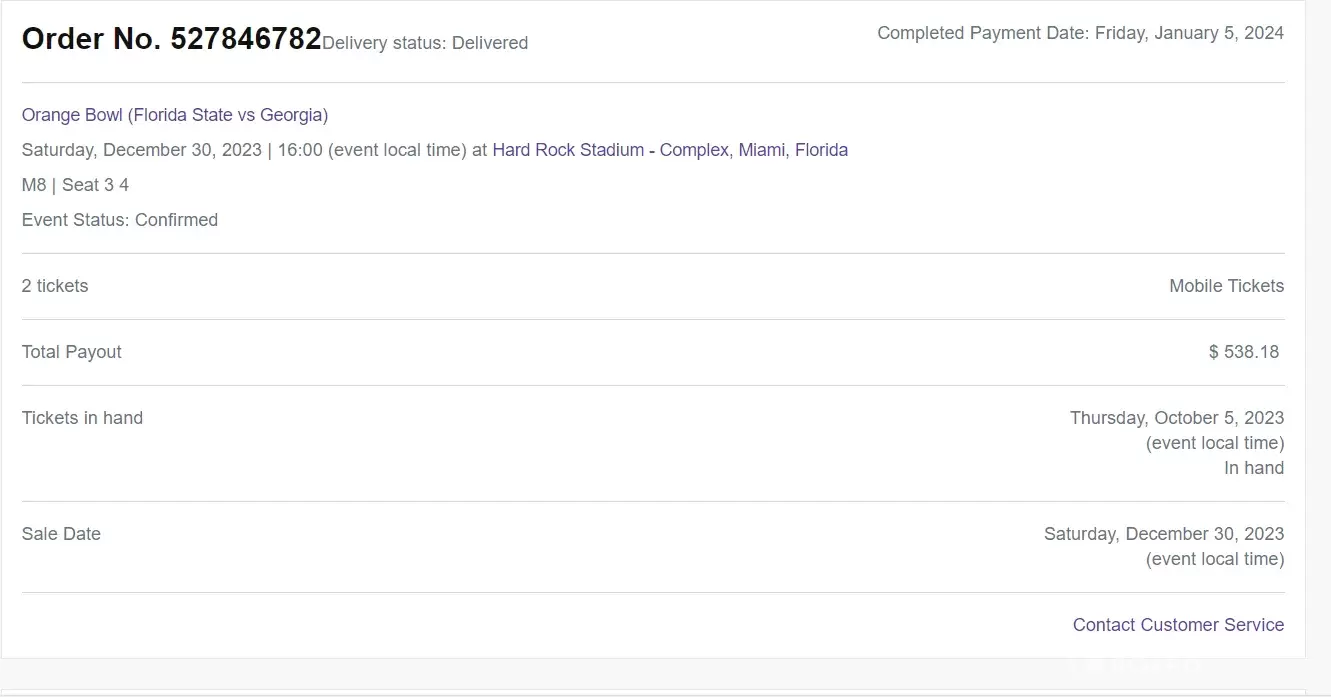The height and width of the screenshot is (697, 1331).
Task: Open Contact Customer Service link
Action: click(x=1178, y=625)
